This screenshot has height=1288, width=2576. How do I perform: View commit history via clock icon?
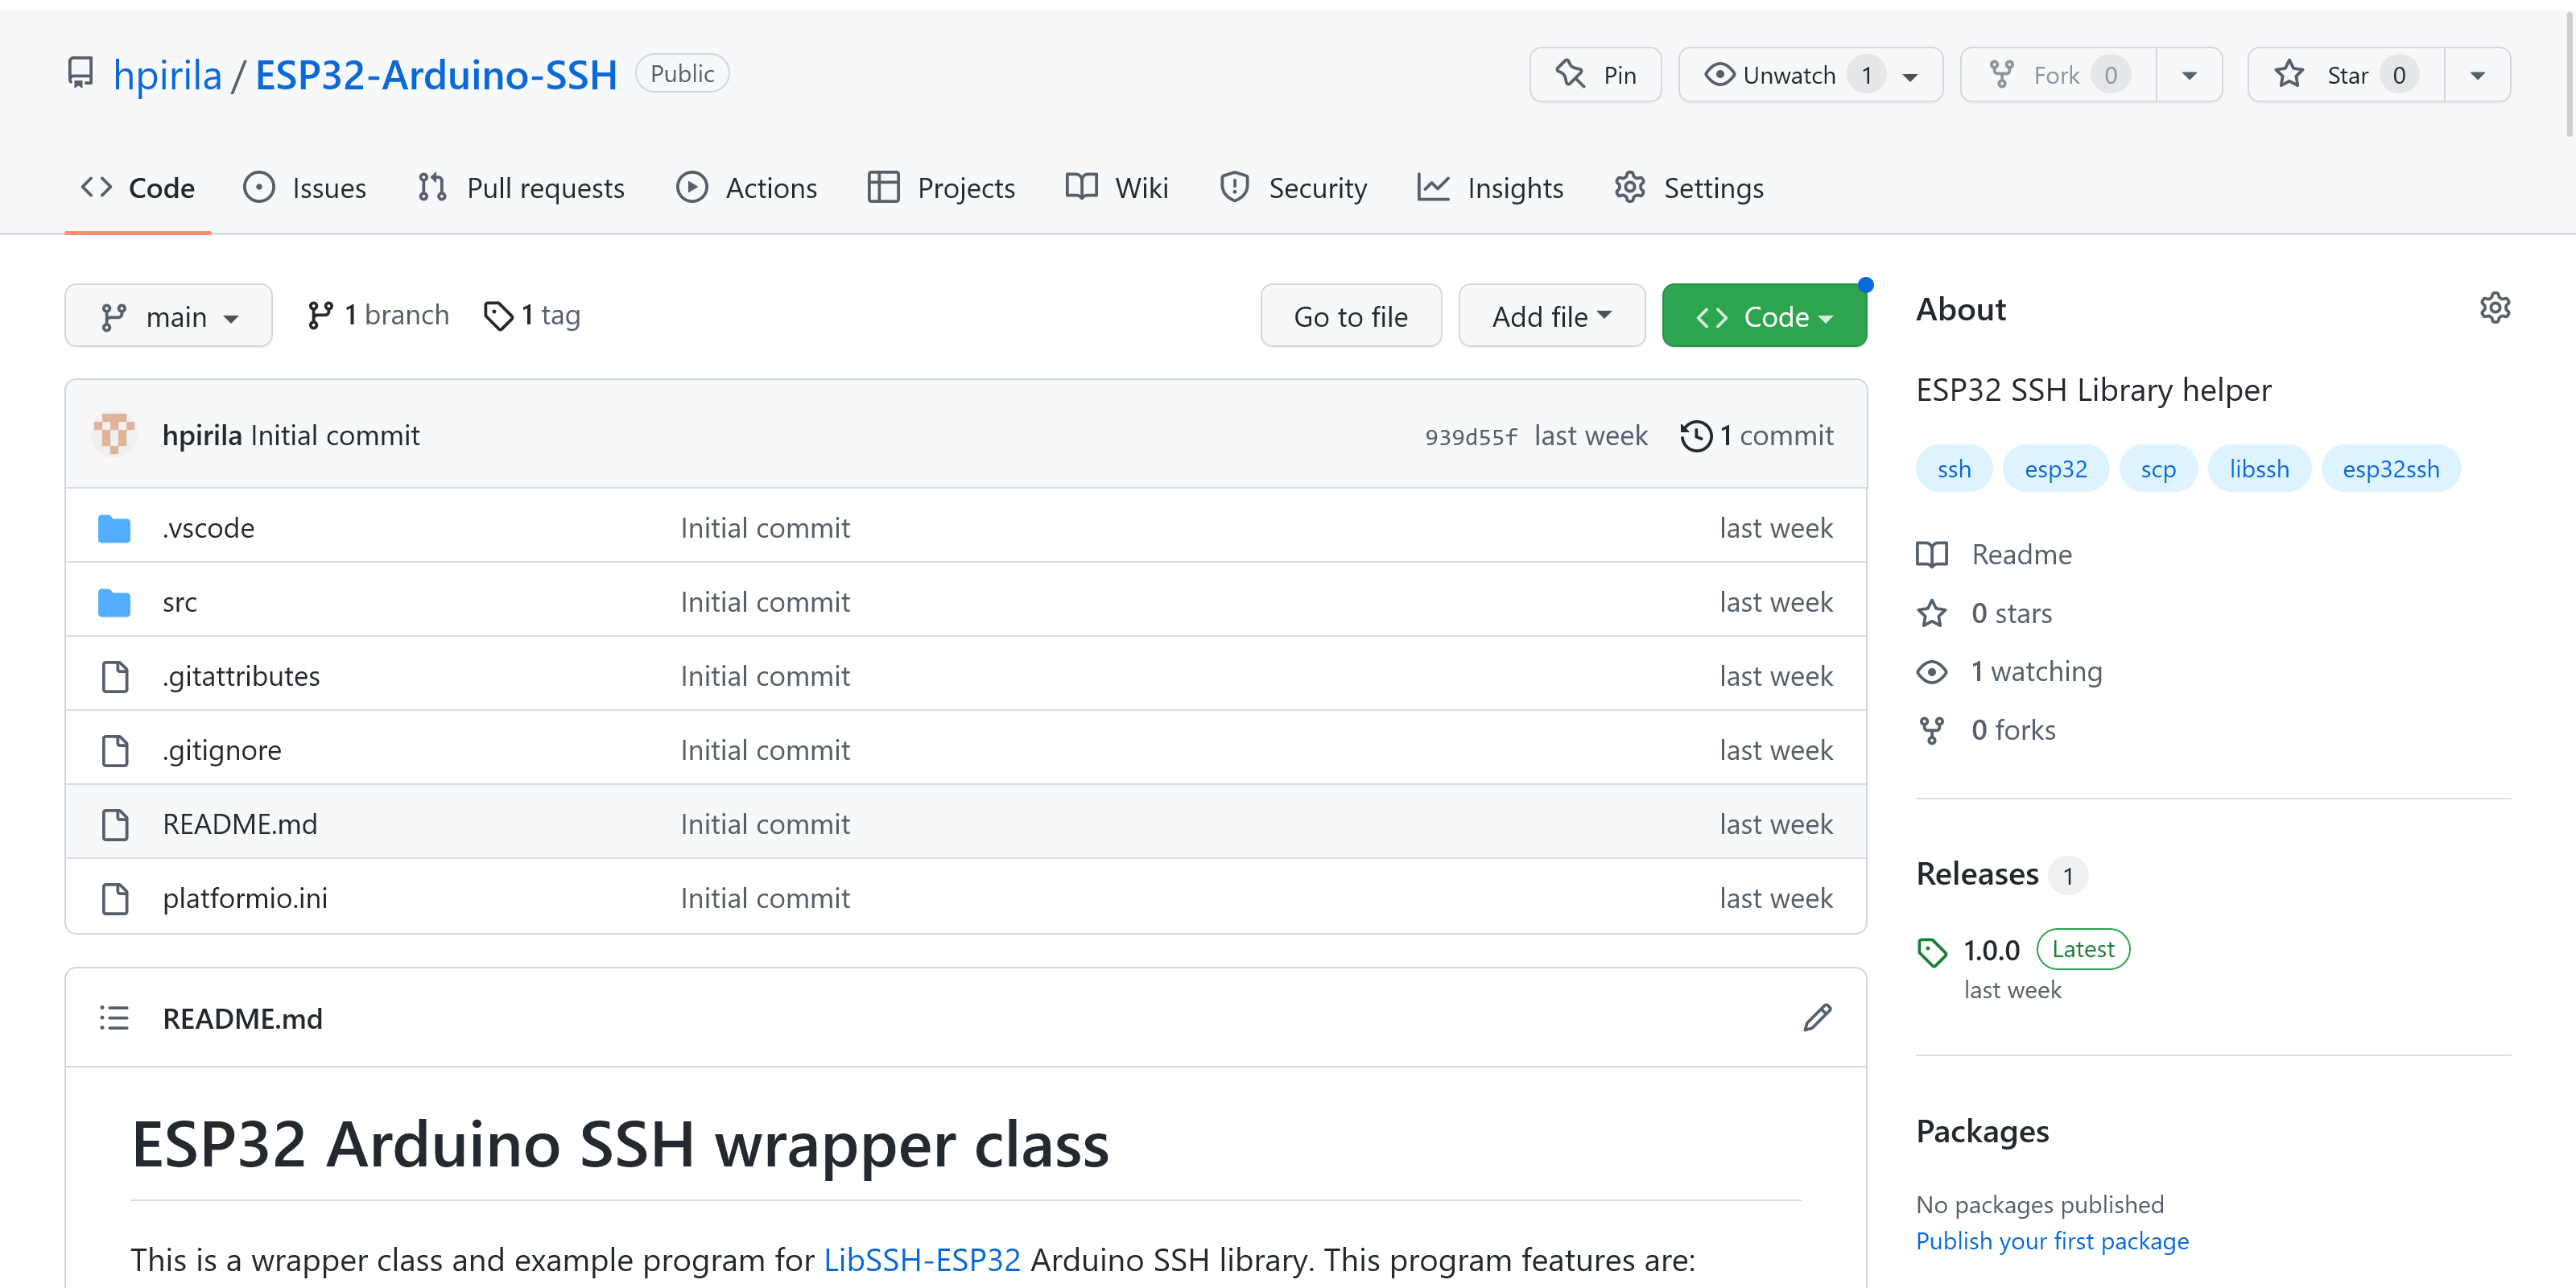pos(1757,435)
